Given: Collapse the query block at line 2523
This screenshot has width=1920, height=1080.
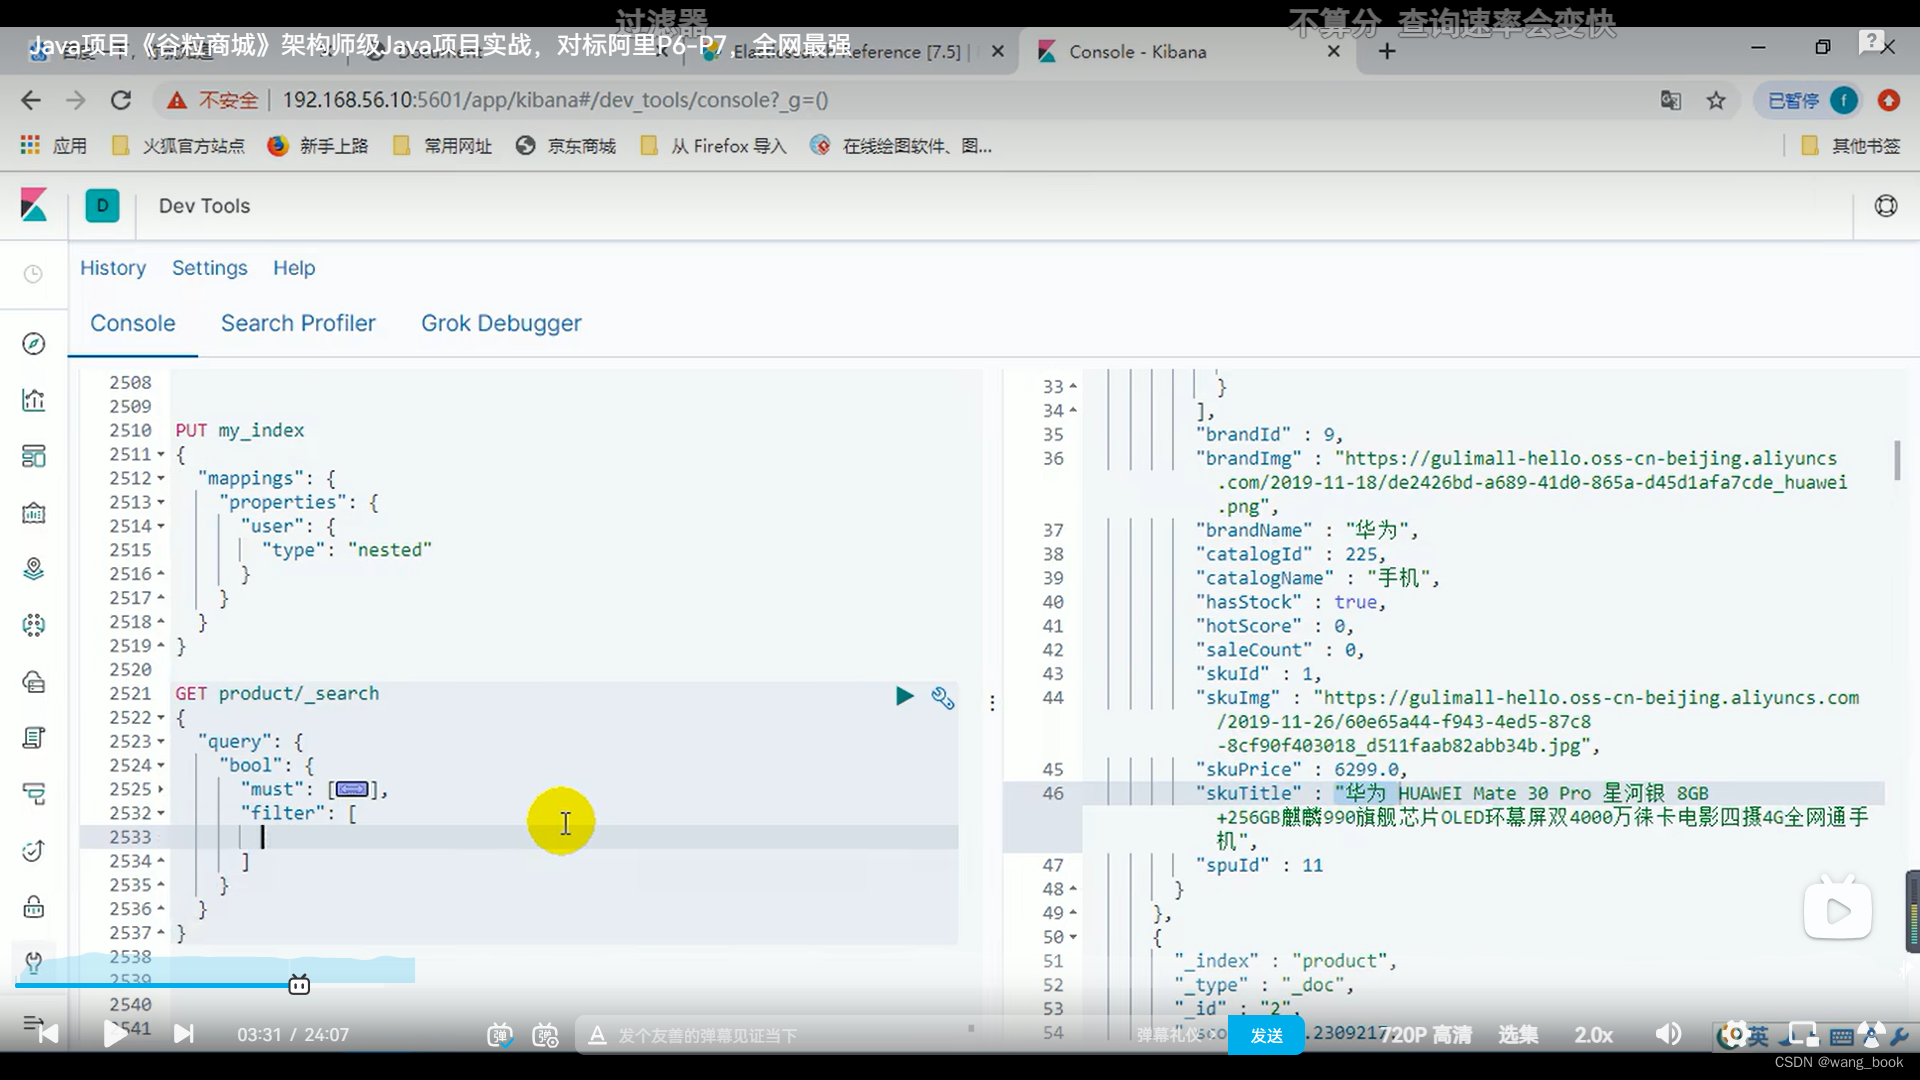Looking at the screenshot, I should click(160, 742).
